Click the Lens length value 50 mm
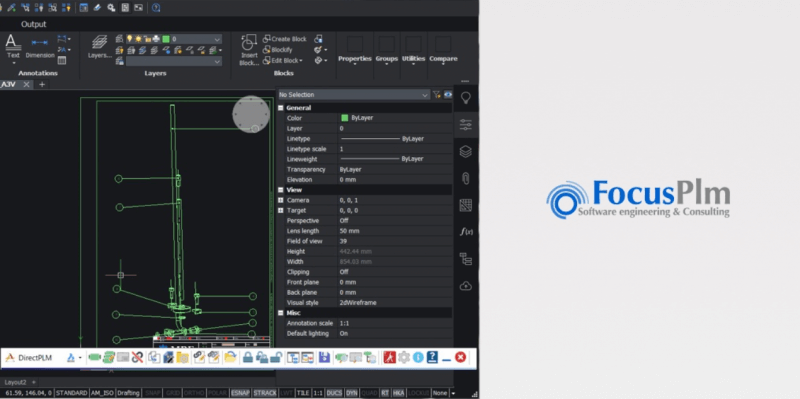This screenshot has width=800, height=399. 349,231
